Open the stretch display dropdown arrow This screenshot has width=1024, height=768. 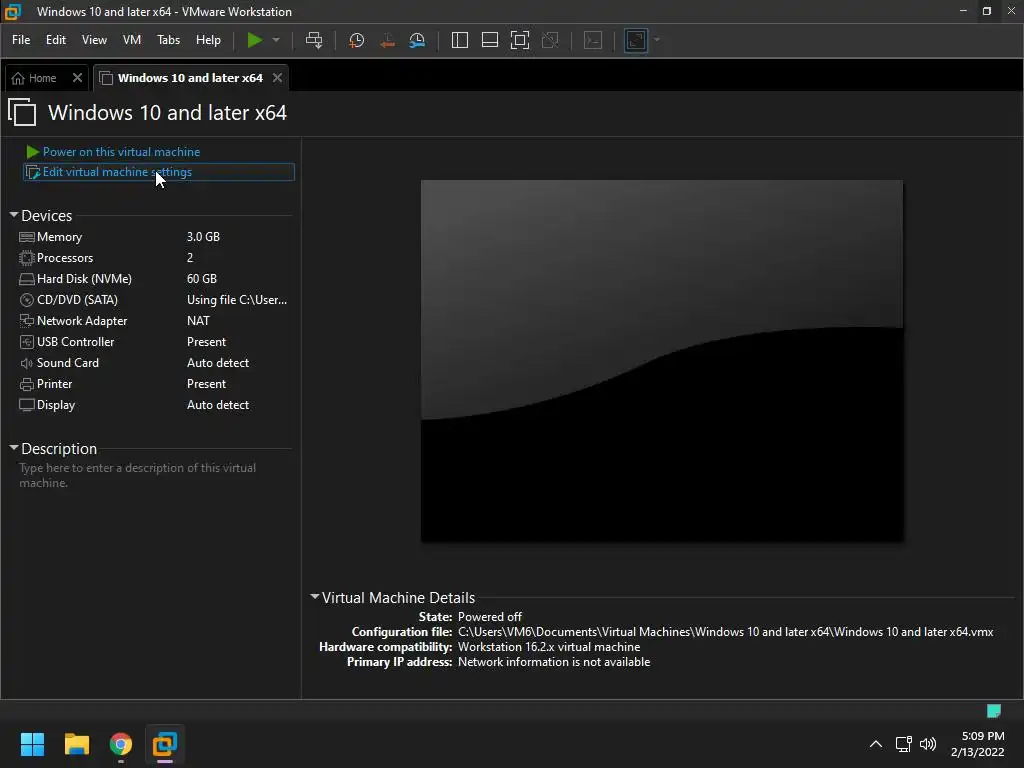[x=657, y=40]
